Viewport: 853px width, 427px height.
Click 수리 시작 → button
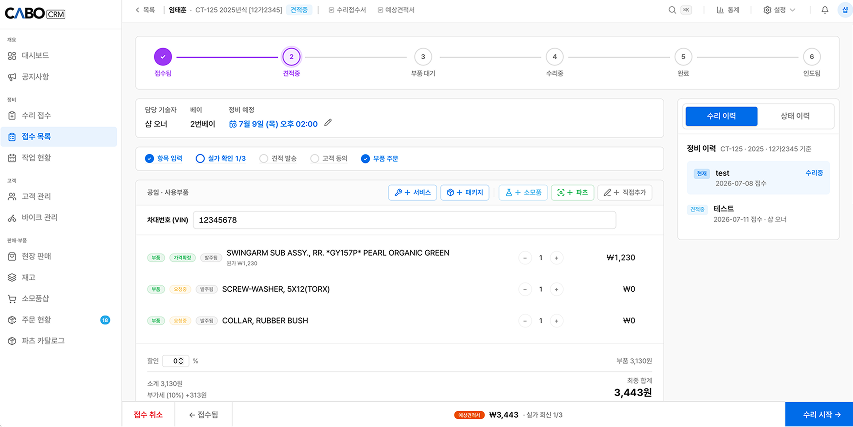(819, 414)
